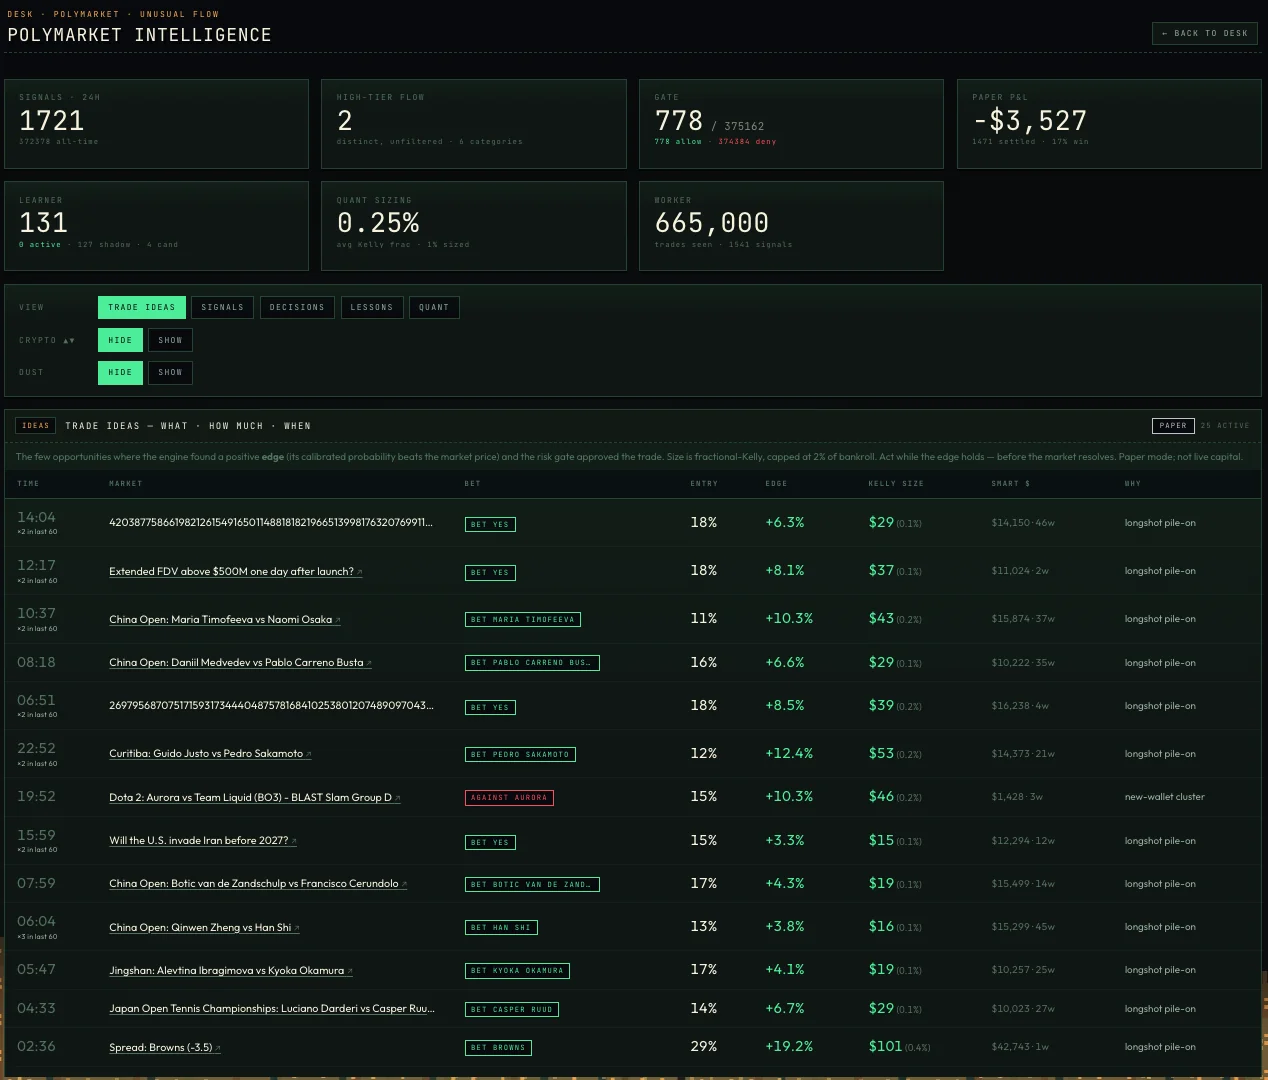
Task: Click external-link arrow beside Medvedev vs Carreno Busta
Action: [x=369, y=663]
